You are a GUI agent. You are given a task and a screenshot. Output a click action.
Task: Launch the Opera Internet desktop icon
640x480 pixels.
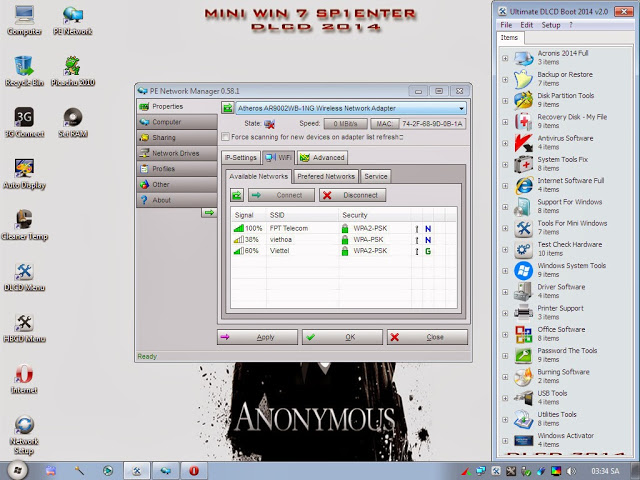(24, 379)
